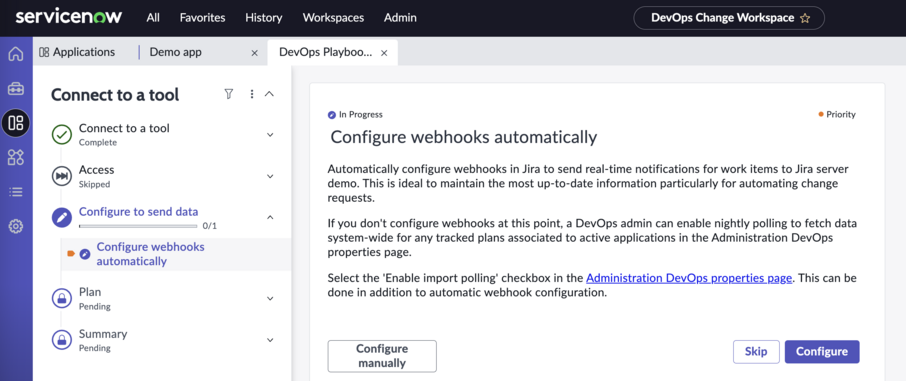Screen dimensions: 906x381
Task: Click the Configure to send data label
Action: click(139, 212)
